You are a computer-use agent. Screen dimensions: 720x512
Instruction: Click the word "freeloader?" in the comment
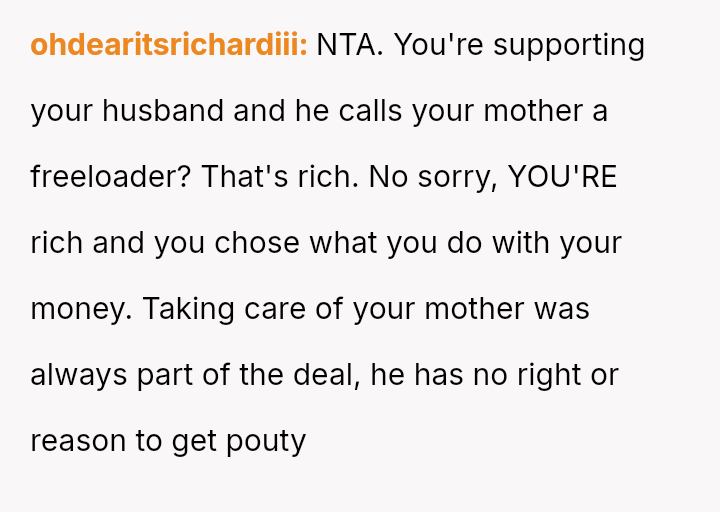click(111, 177)
